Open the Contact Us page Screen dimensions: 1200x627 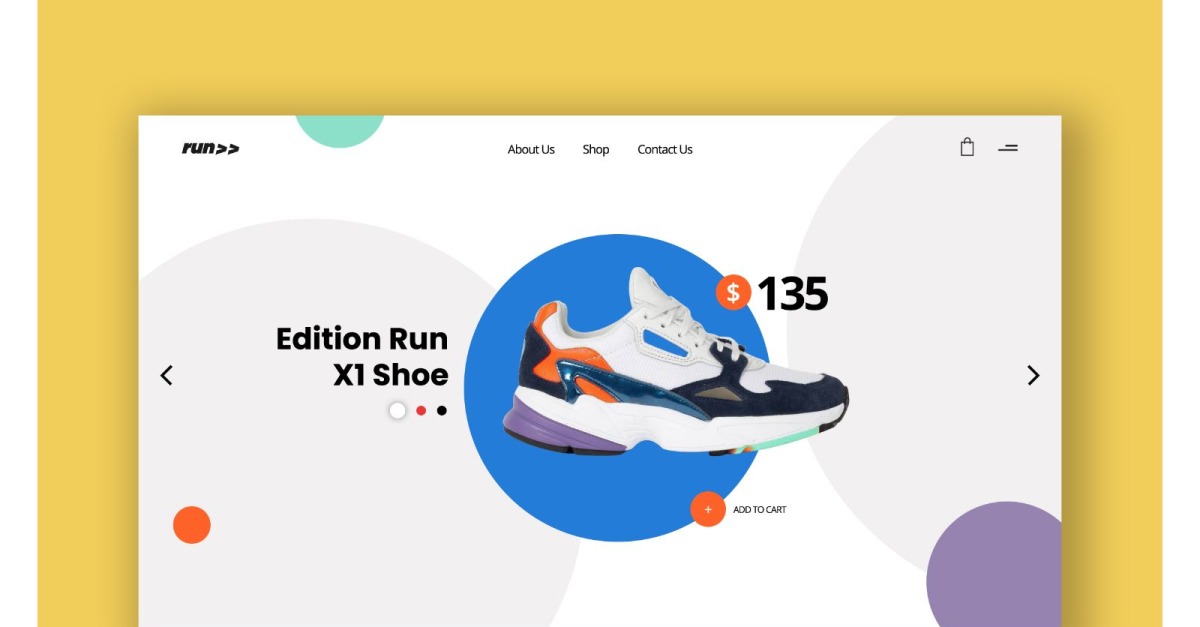665,149
